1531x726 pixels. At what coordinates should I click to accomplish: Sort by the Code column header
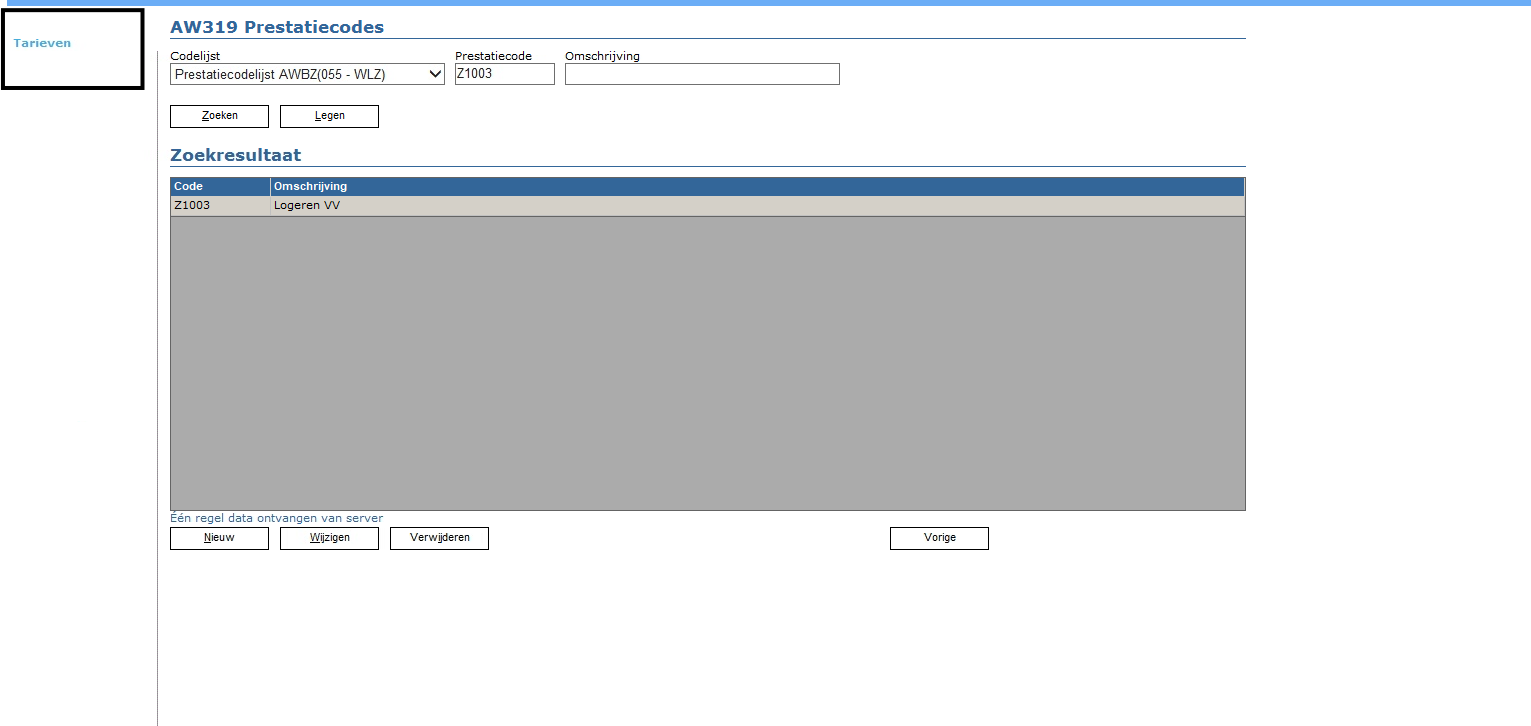pos(219,186)
